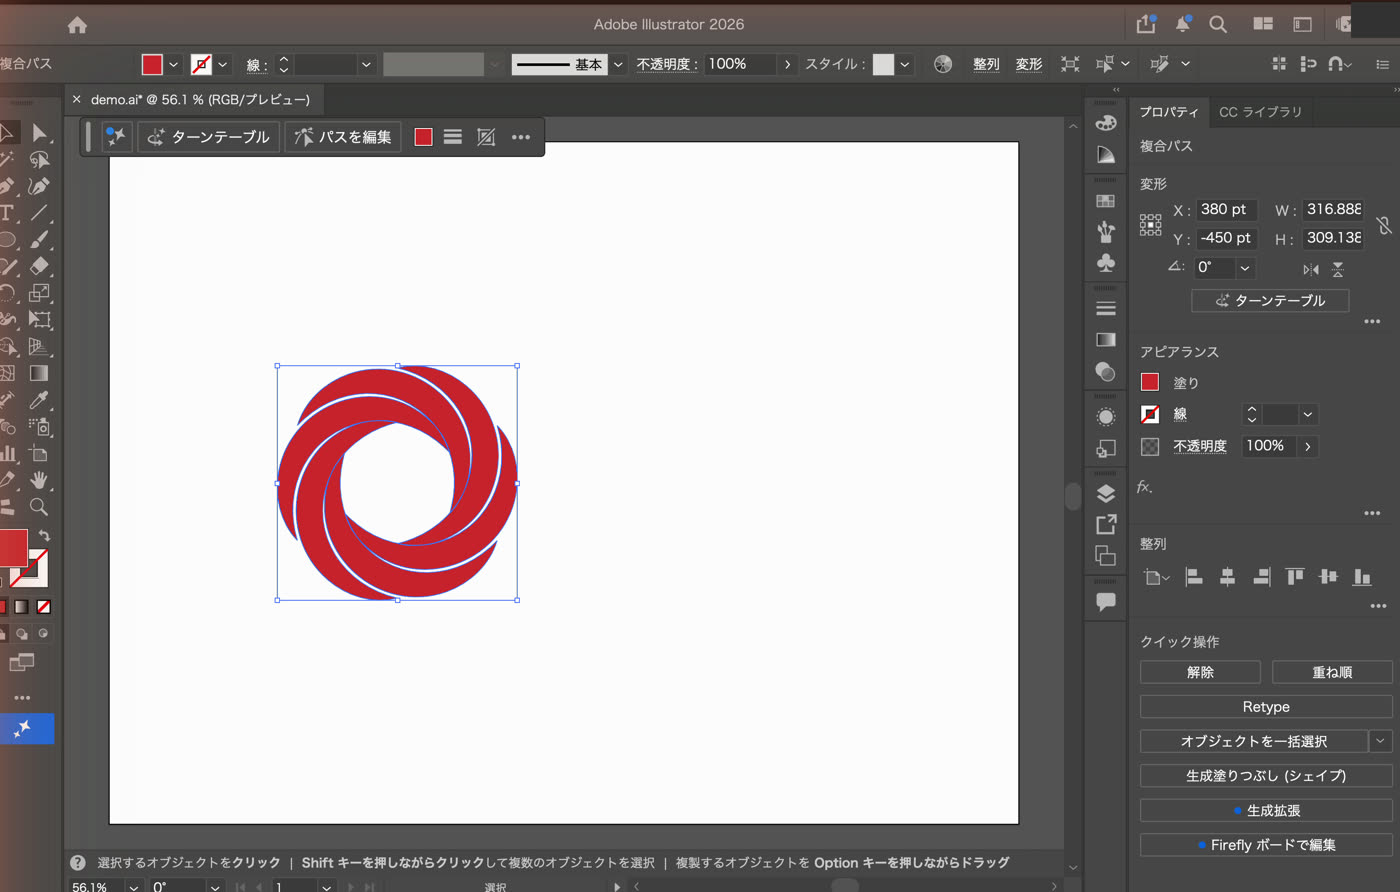1400x892 pixels.
Task: Swap fill and stroke arrows
Action: (x=44, y=536)
